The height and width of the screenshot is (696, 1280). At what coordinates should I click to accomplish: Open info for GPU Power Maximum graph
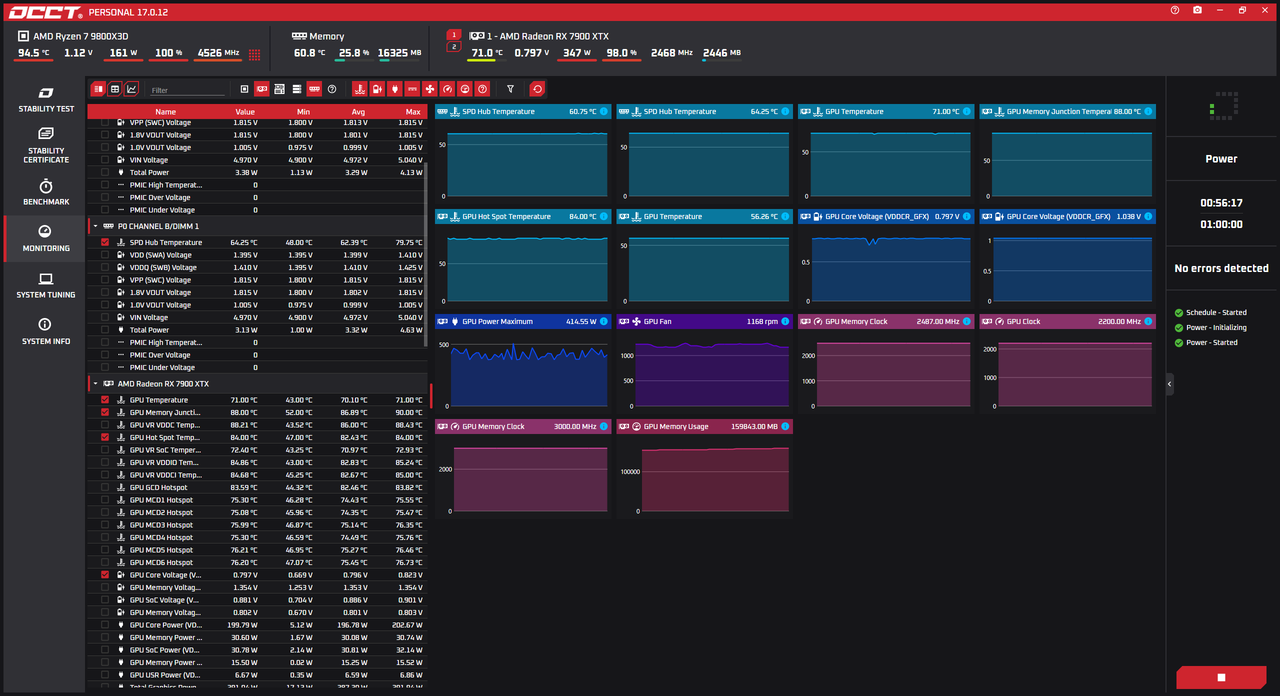[x=603, y=322]
